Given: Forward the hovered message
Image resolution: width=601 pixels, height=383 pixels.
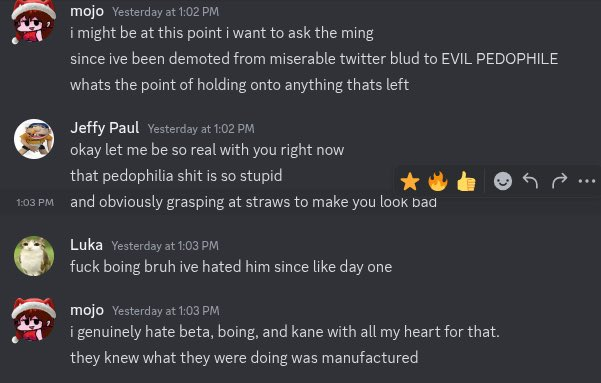Looking at the screenshot, I should click(x=559, y=181).
